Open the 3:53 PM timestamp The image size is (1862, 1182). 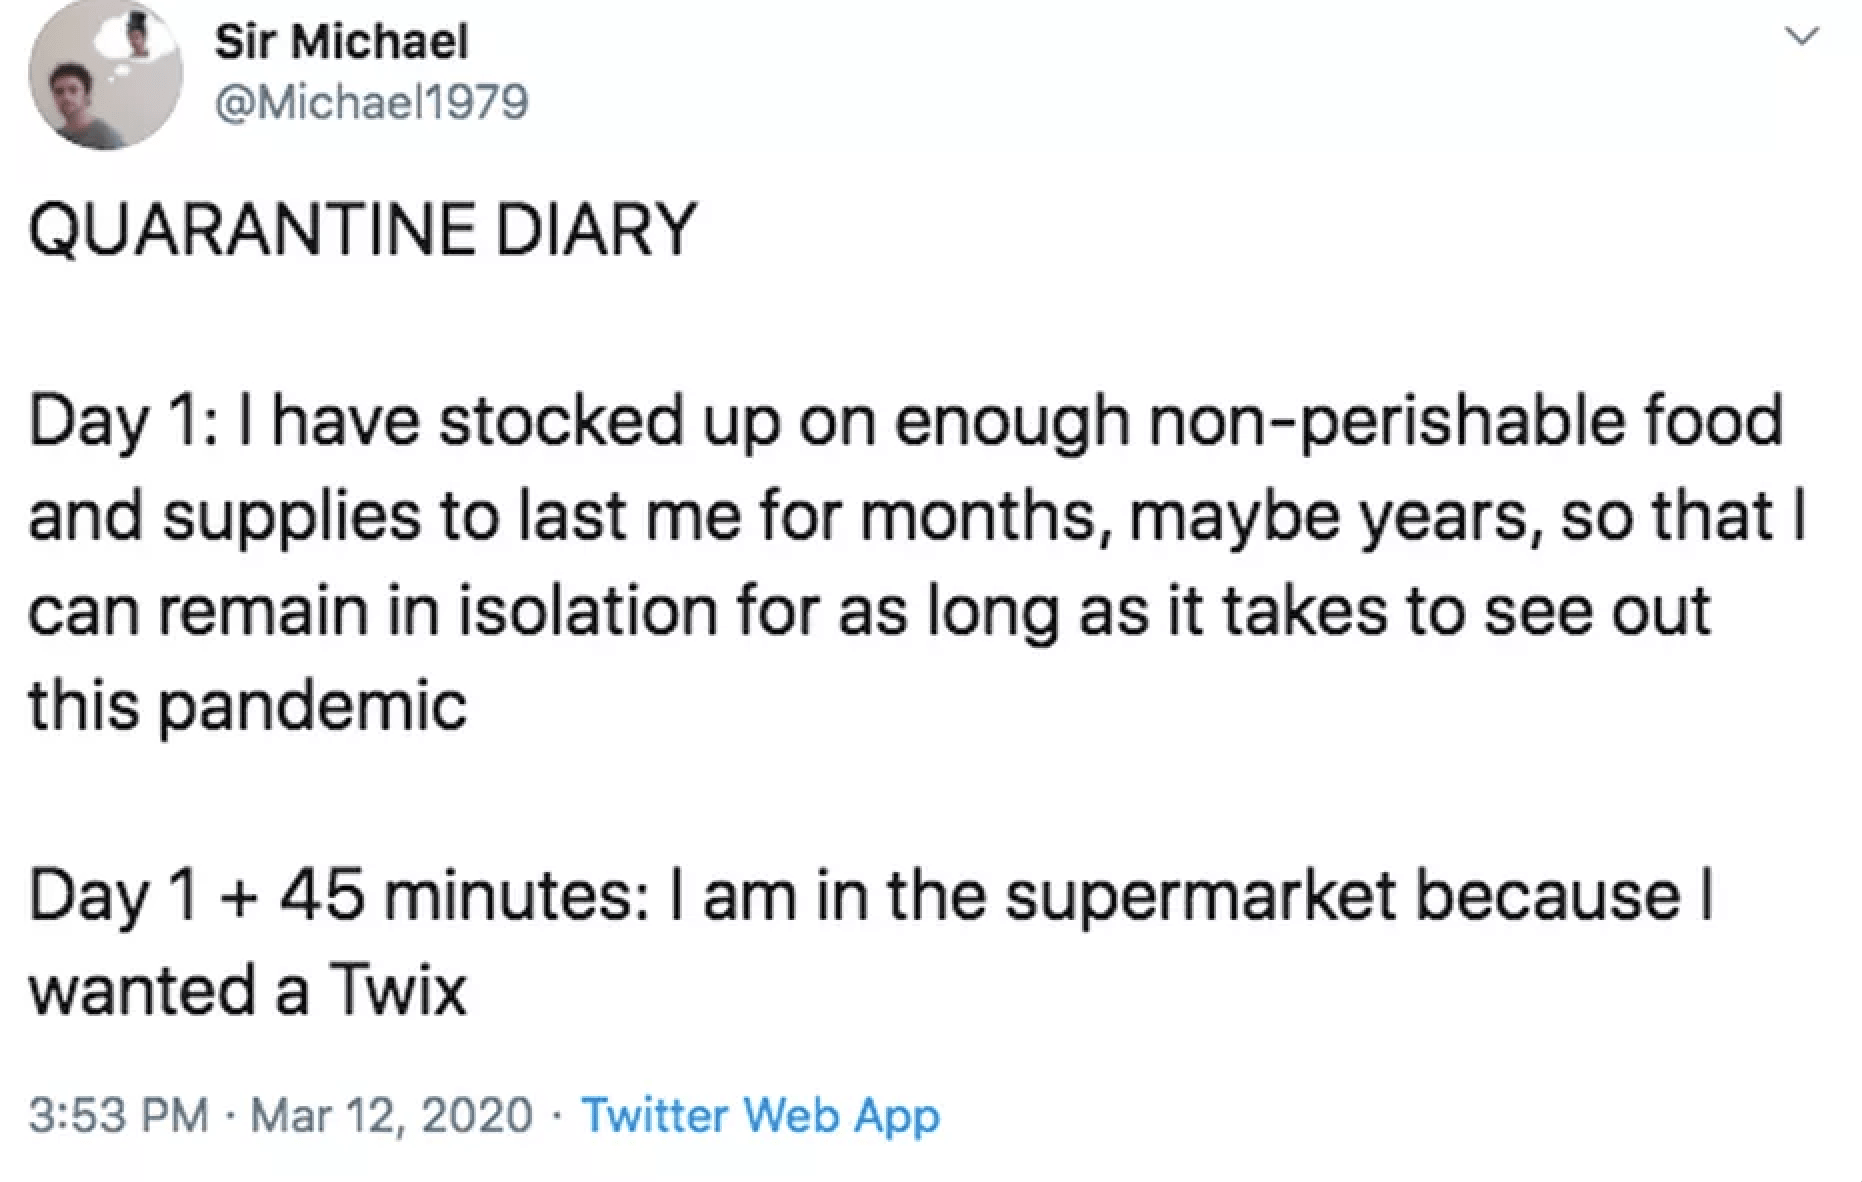[x=118, y=1115]
